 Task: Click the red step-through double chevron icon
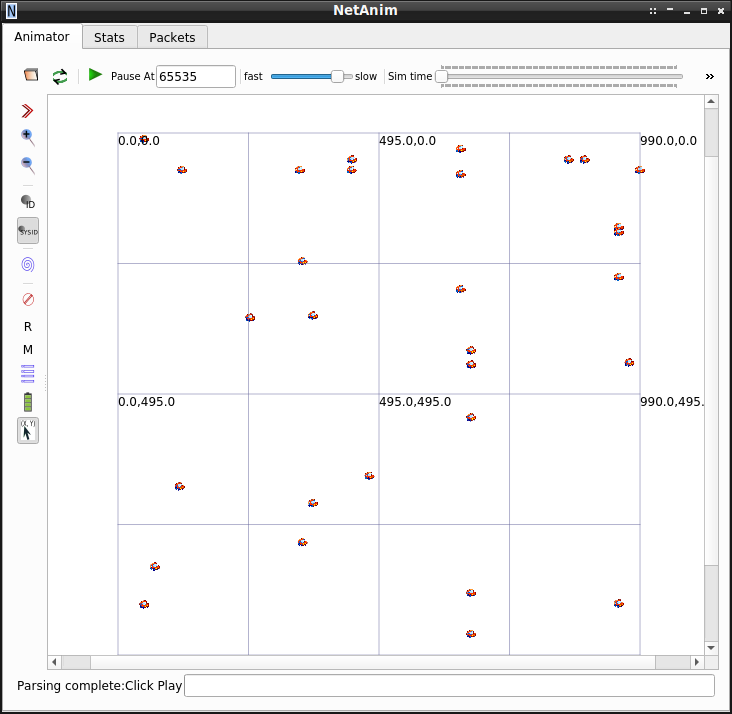pos(28,111)
